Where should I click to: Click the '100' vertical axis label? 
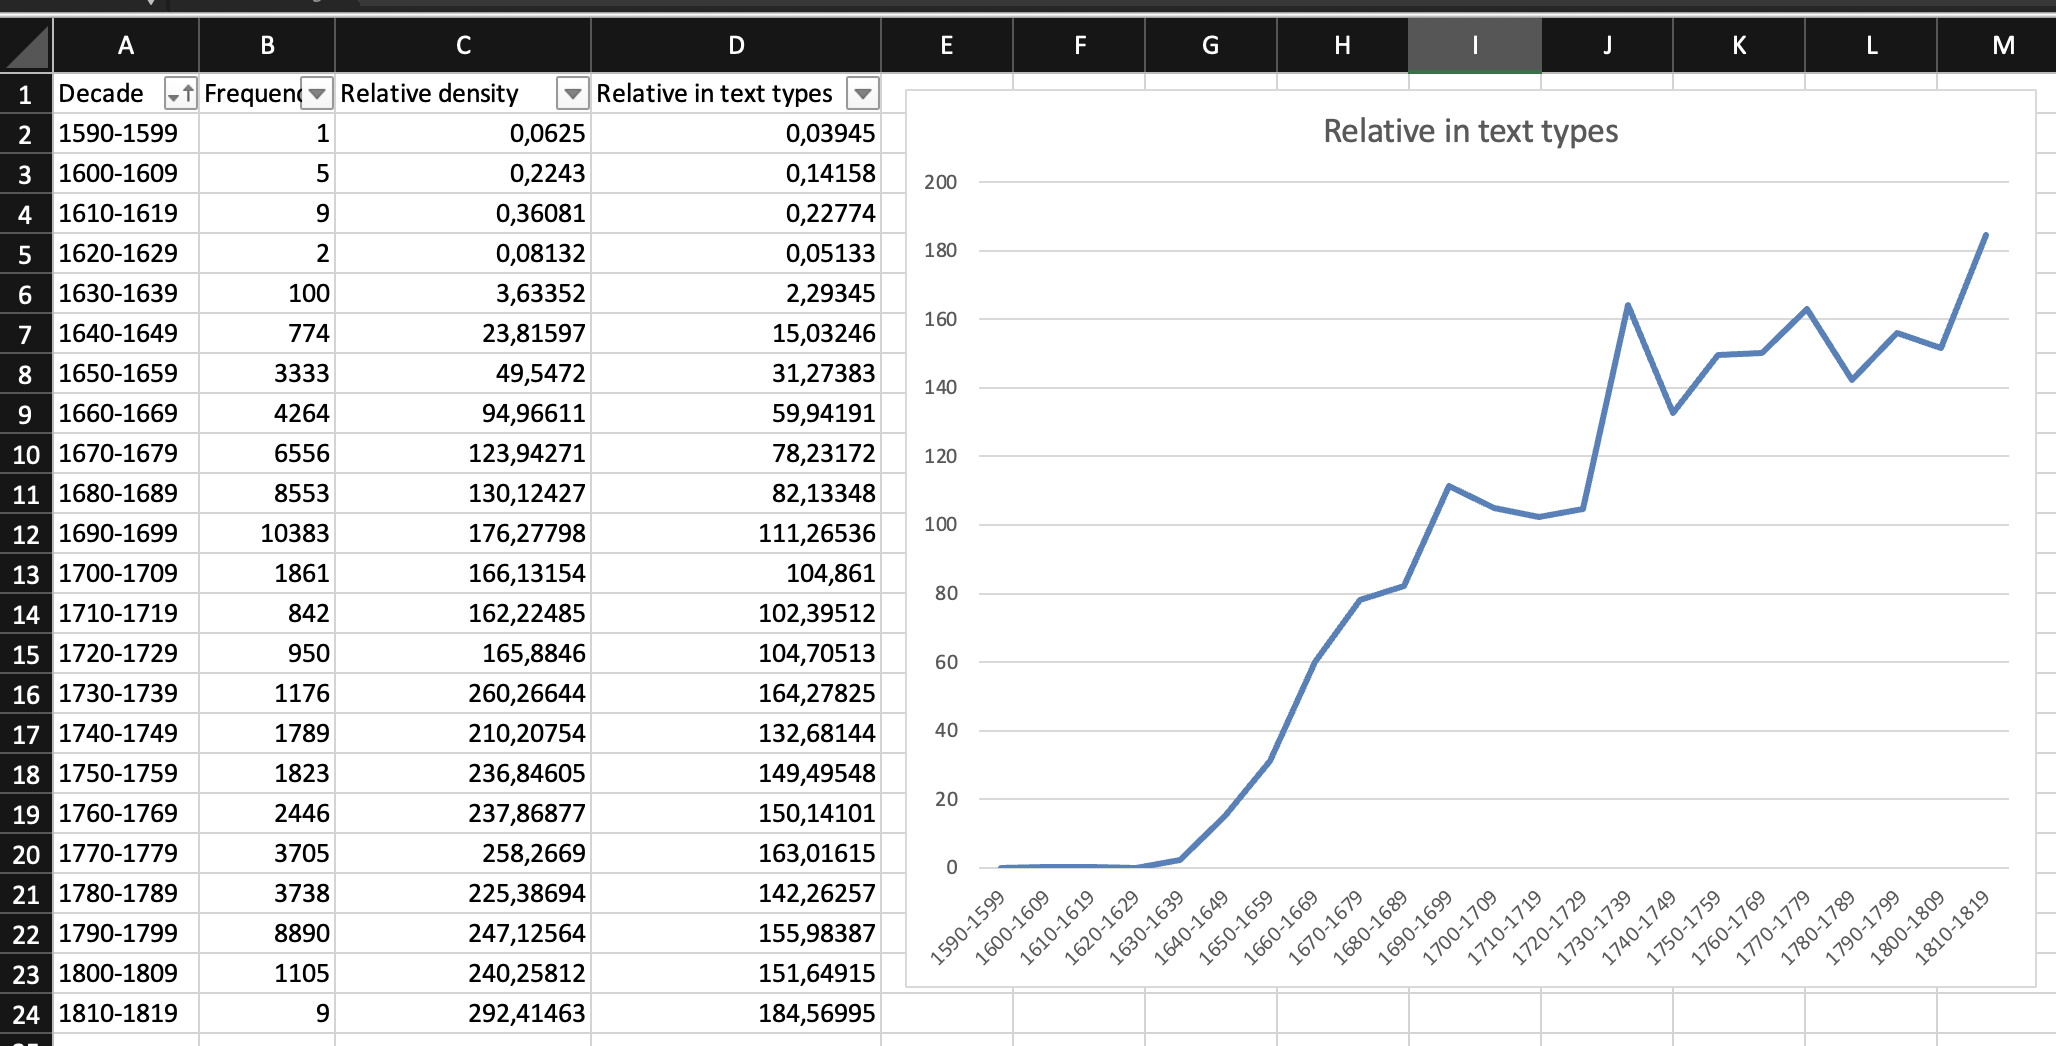[x=940, y=524]
